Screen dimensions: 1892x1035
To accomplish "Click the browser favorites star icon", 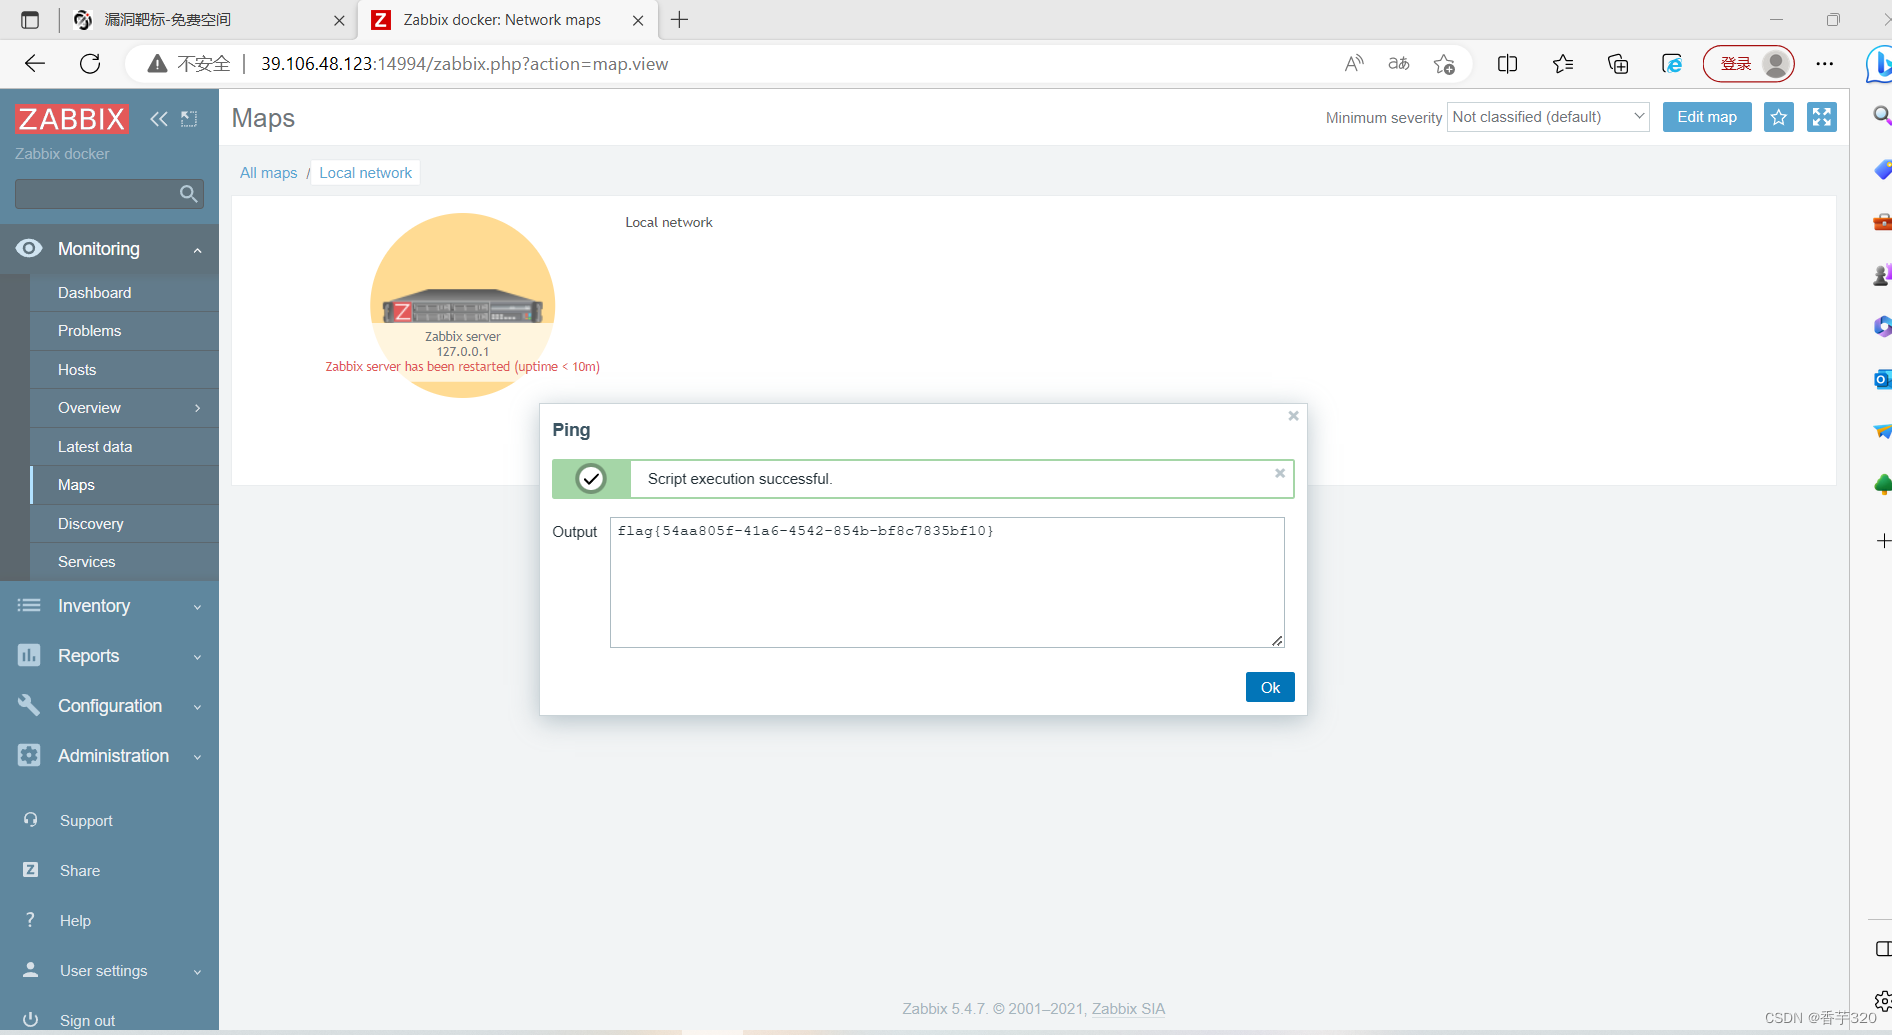I will click(x=1444, y=64).
